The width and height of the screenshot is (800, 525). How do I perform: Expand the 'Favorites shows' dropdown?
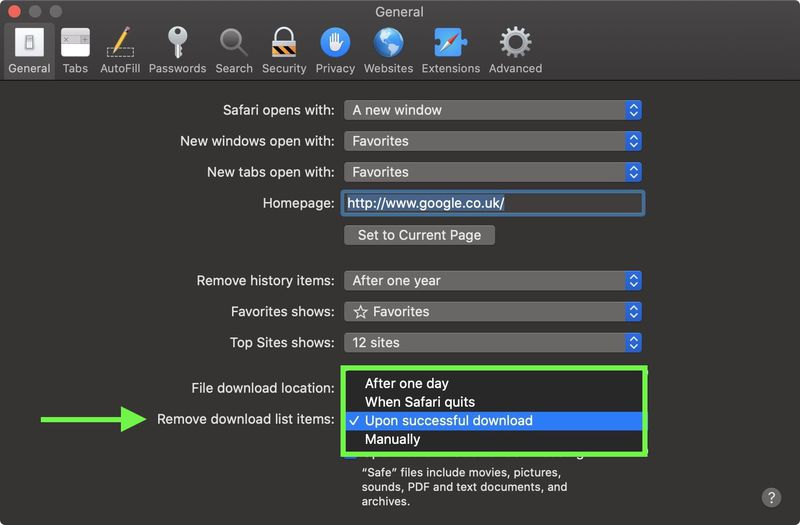(493, 312)
